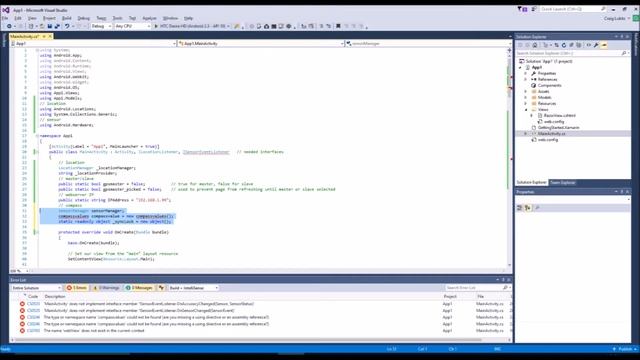
Task: Click the bookmark flag toolbar icon
Action: [x=338, y=26]
